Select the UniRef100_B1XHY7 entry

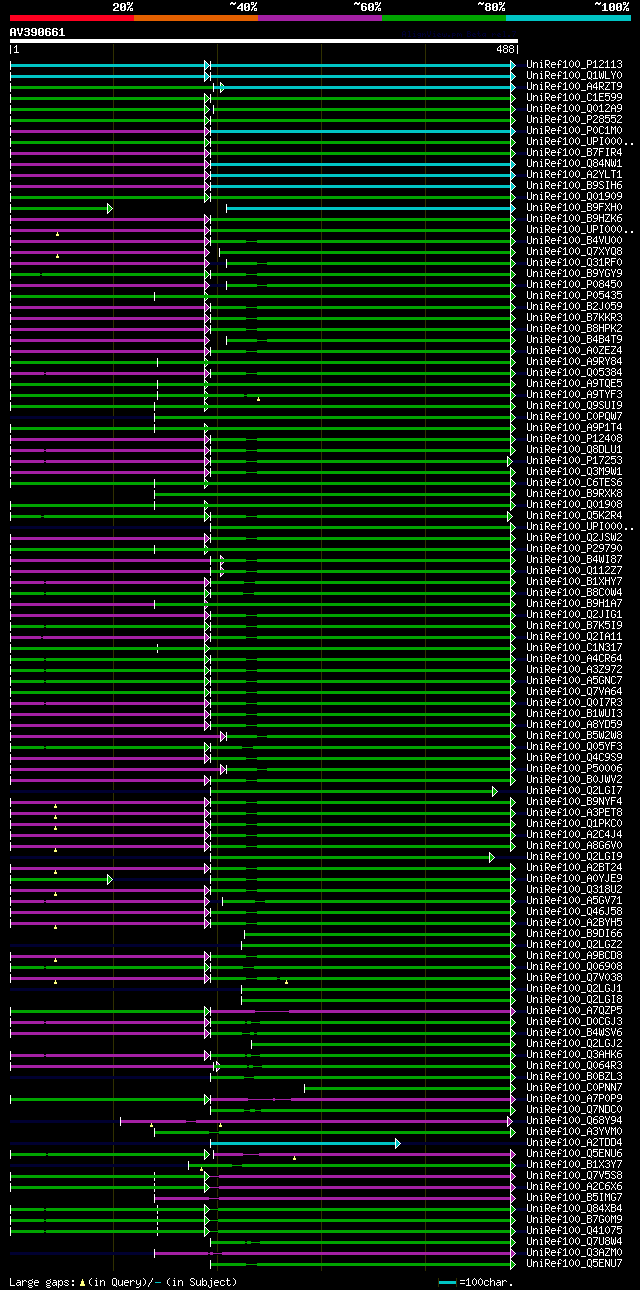pyautogui.click(x=574, y=581)
